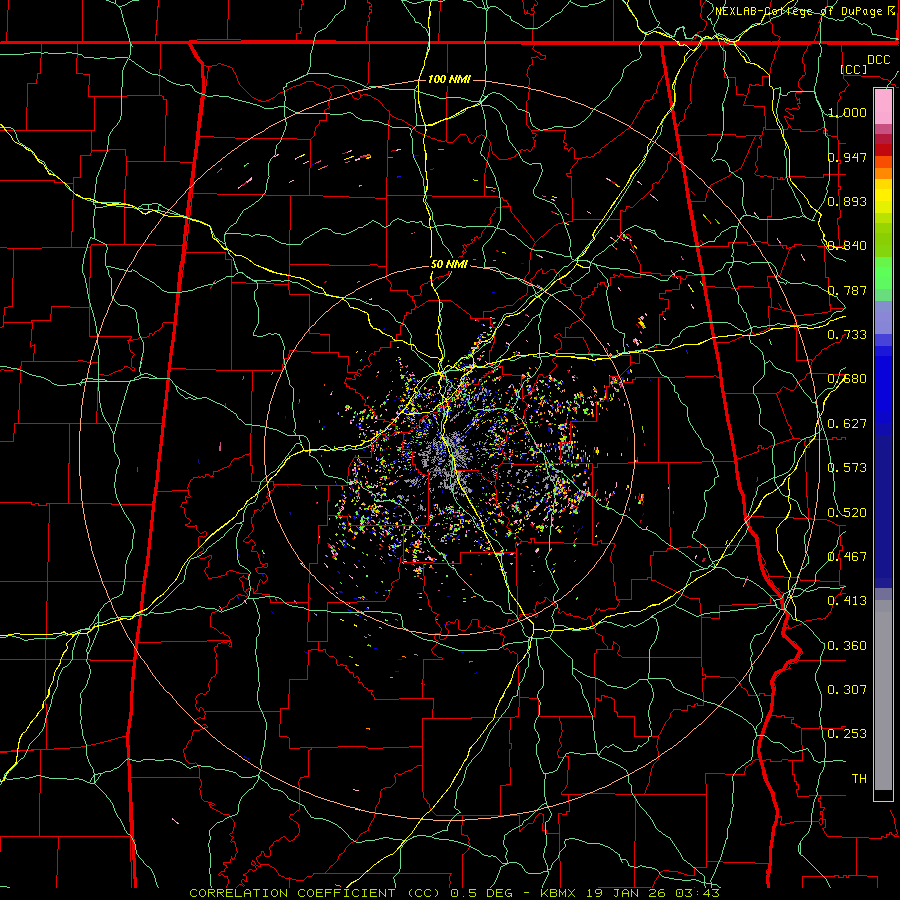
Task: Pick the pink segment of the color bar
Action: 883,107
